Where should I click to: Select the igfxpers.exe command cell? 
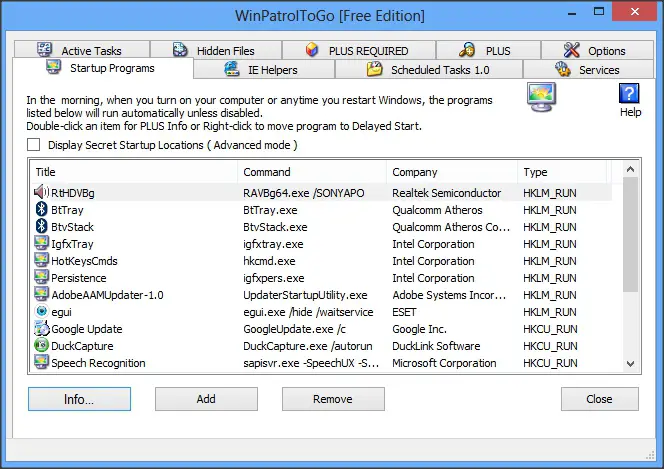coord(274,278)
